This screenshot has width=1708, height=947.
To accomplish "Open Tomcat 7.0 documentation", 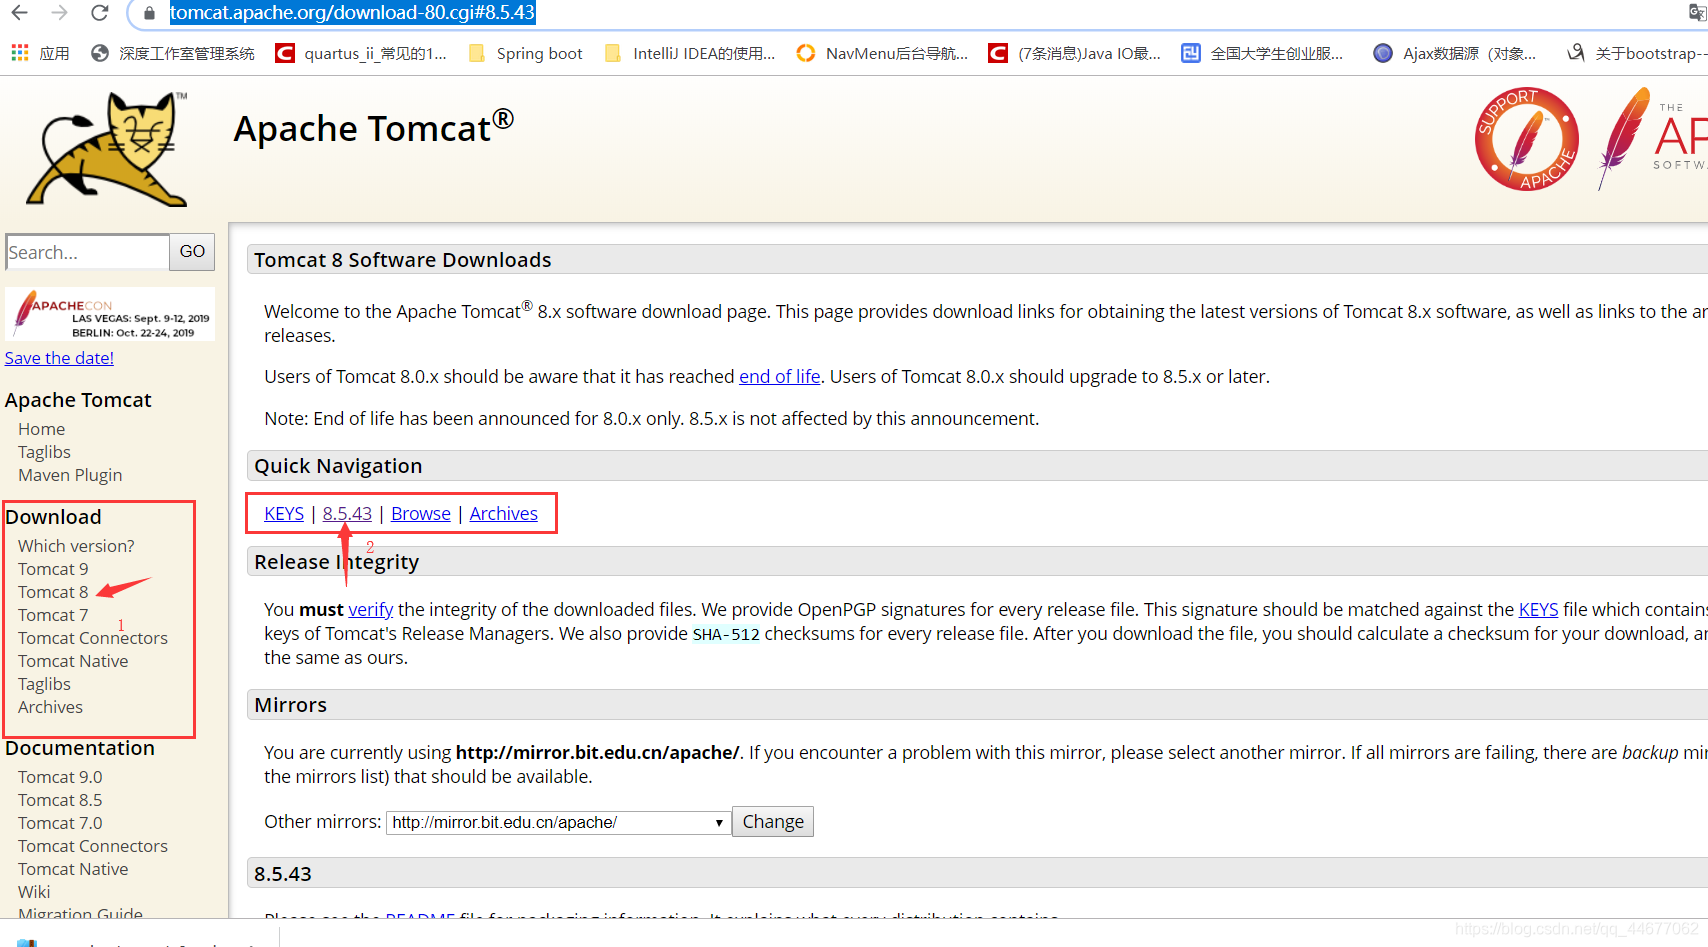I will pos(60,823).
